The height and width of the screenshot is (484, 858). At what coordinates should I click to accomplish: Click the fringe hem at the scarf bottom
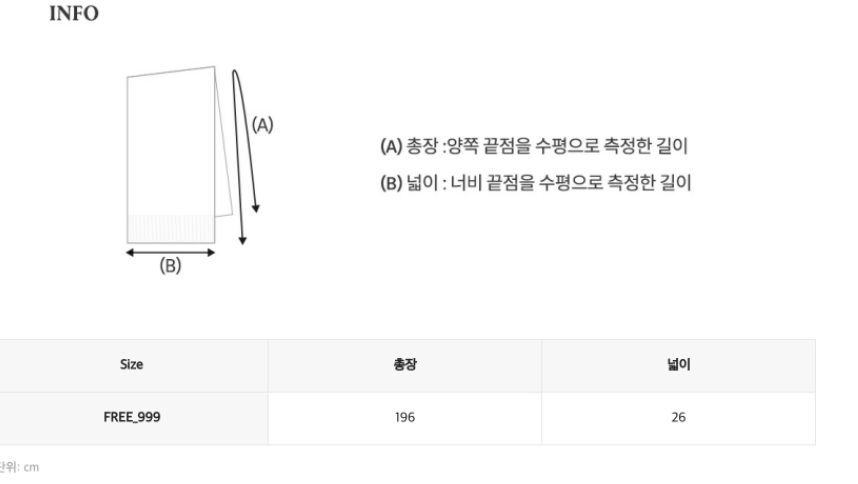click(171, 227)
